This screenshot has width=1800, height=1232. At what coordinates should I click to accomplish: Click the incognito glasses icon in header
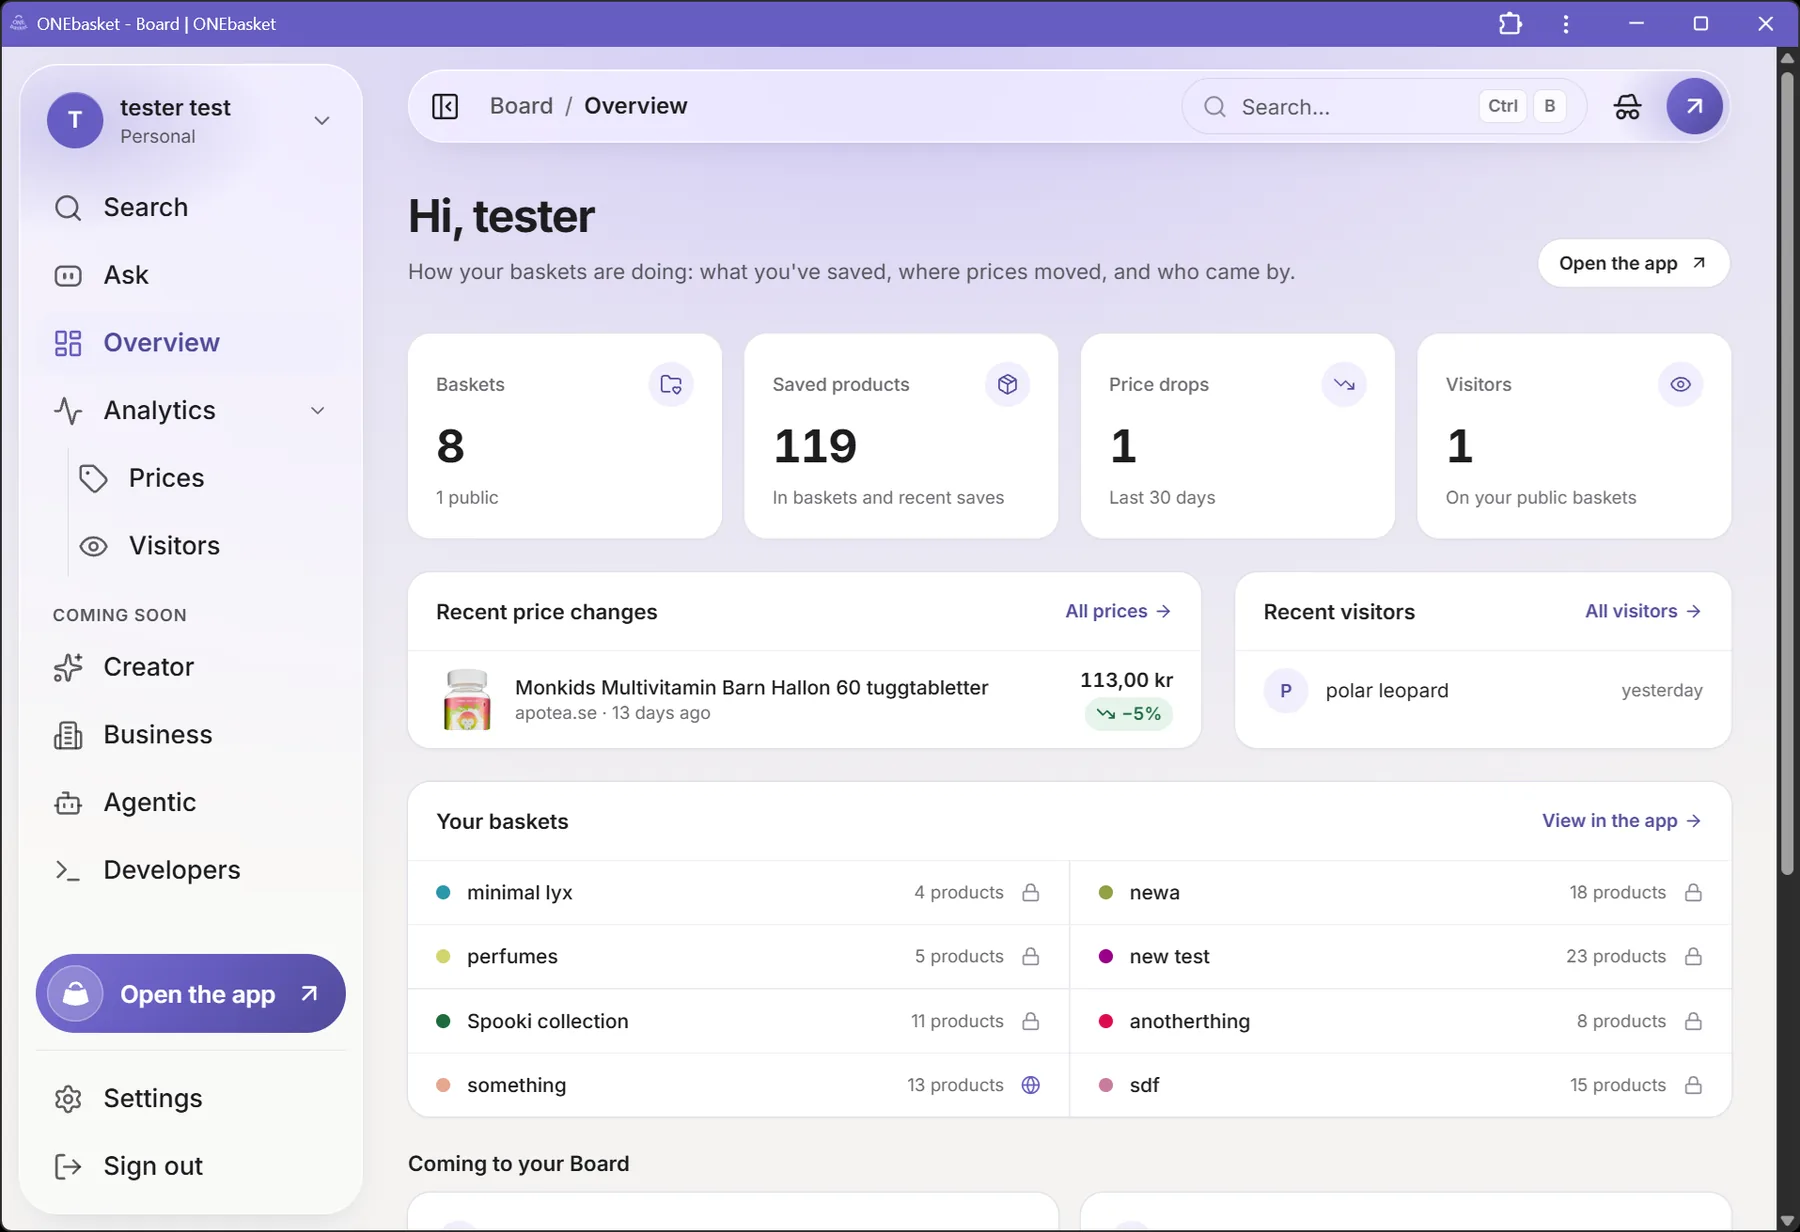pos(1627,106)
